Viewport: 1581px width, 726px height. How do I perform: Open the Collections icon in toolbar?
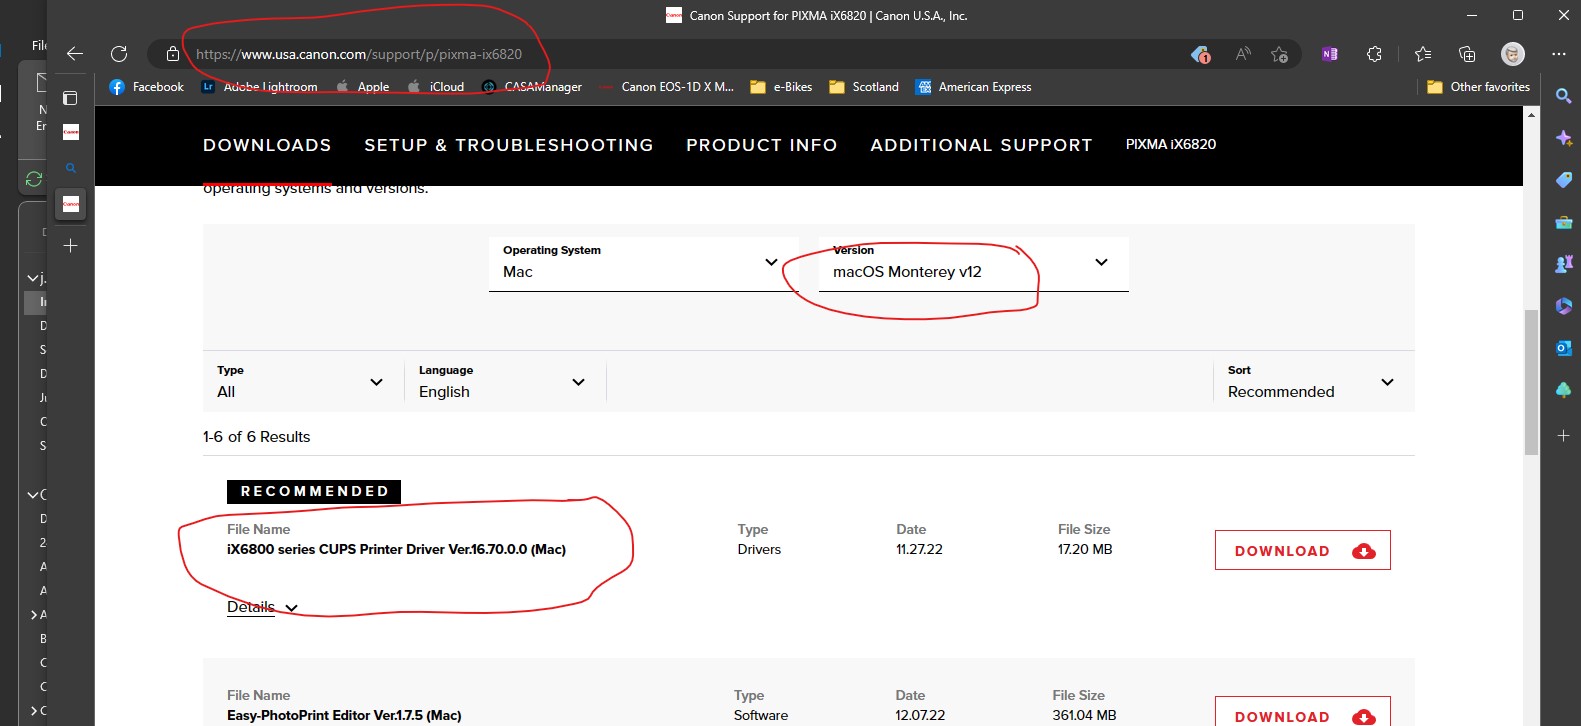pyautogui.click(x=1467, y=54)
